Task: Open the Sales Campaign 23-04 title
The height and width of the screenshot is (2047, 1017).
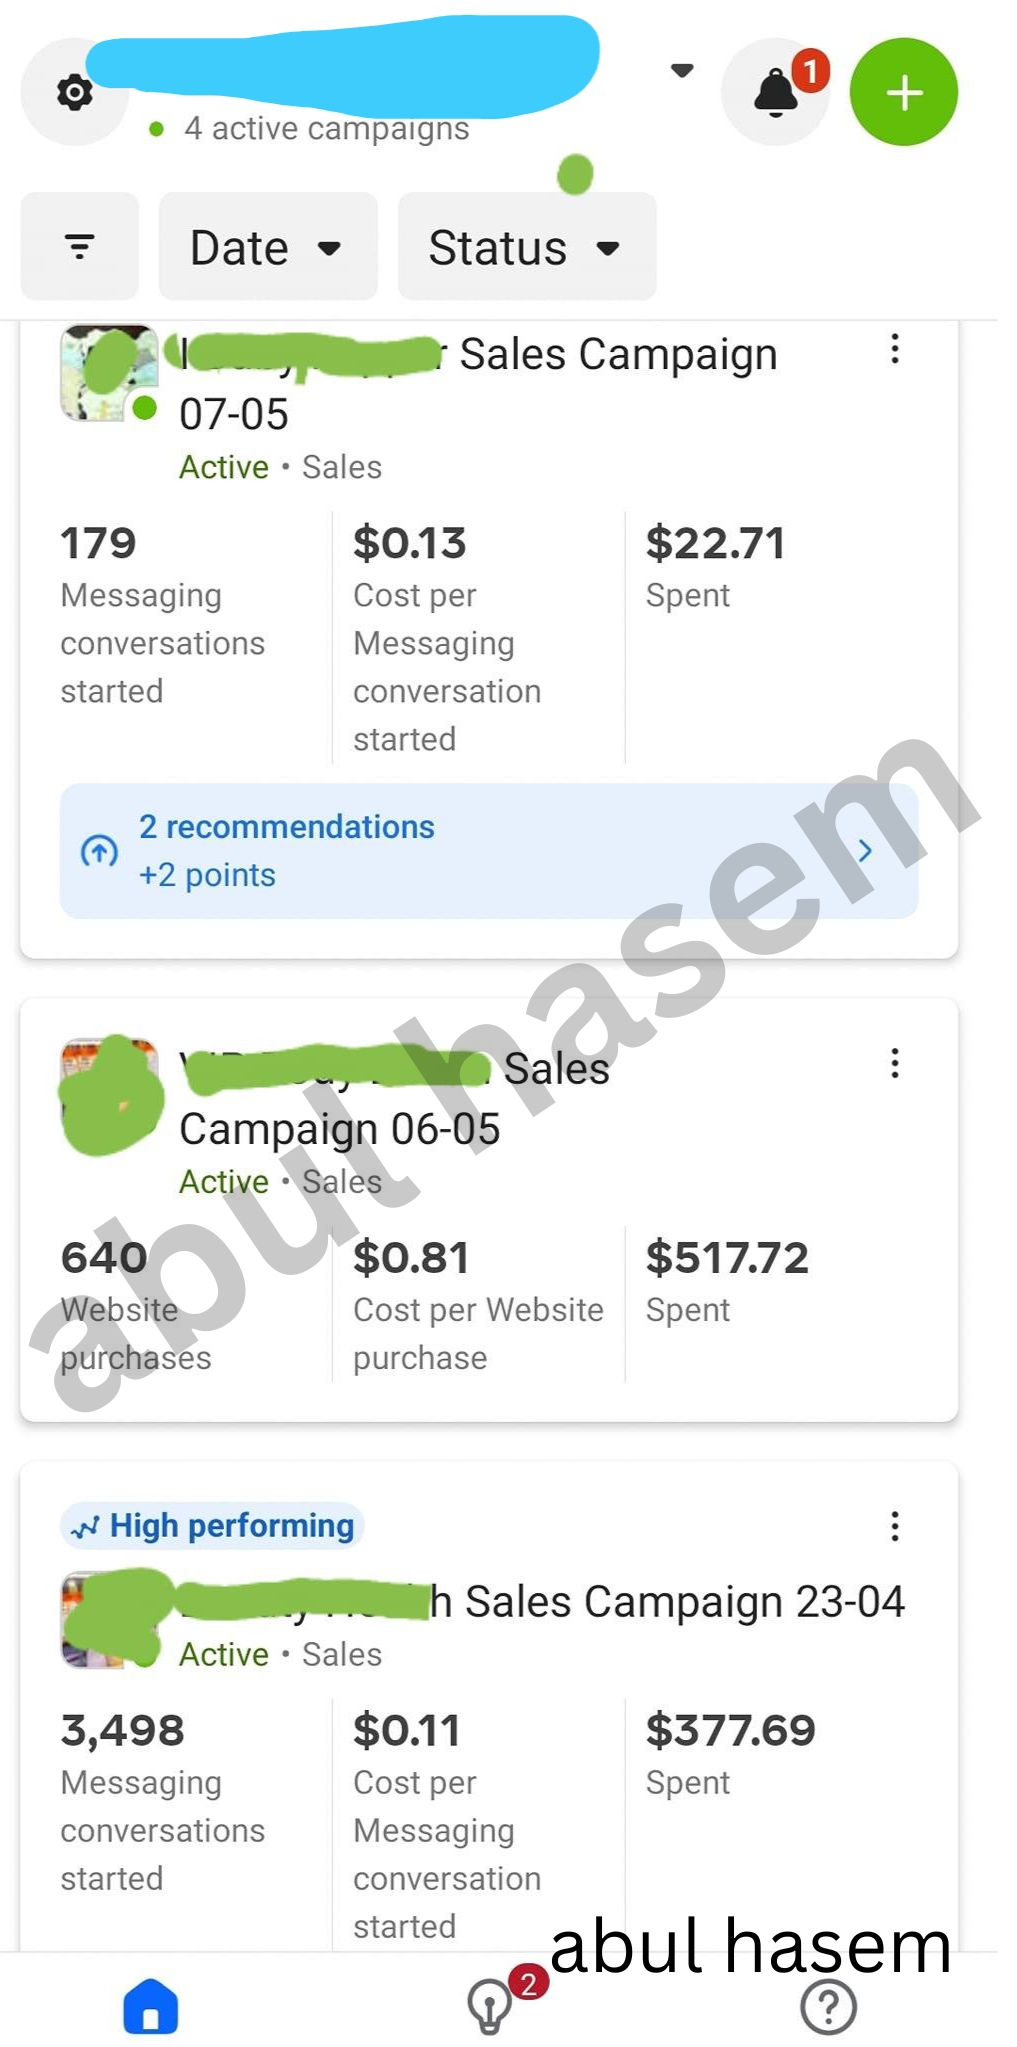Action: 542,1602
